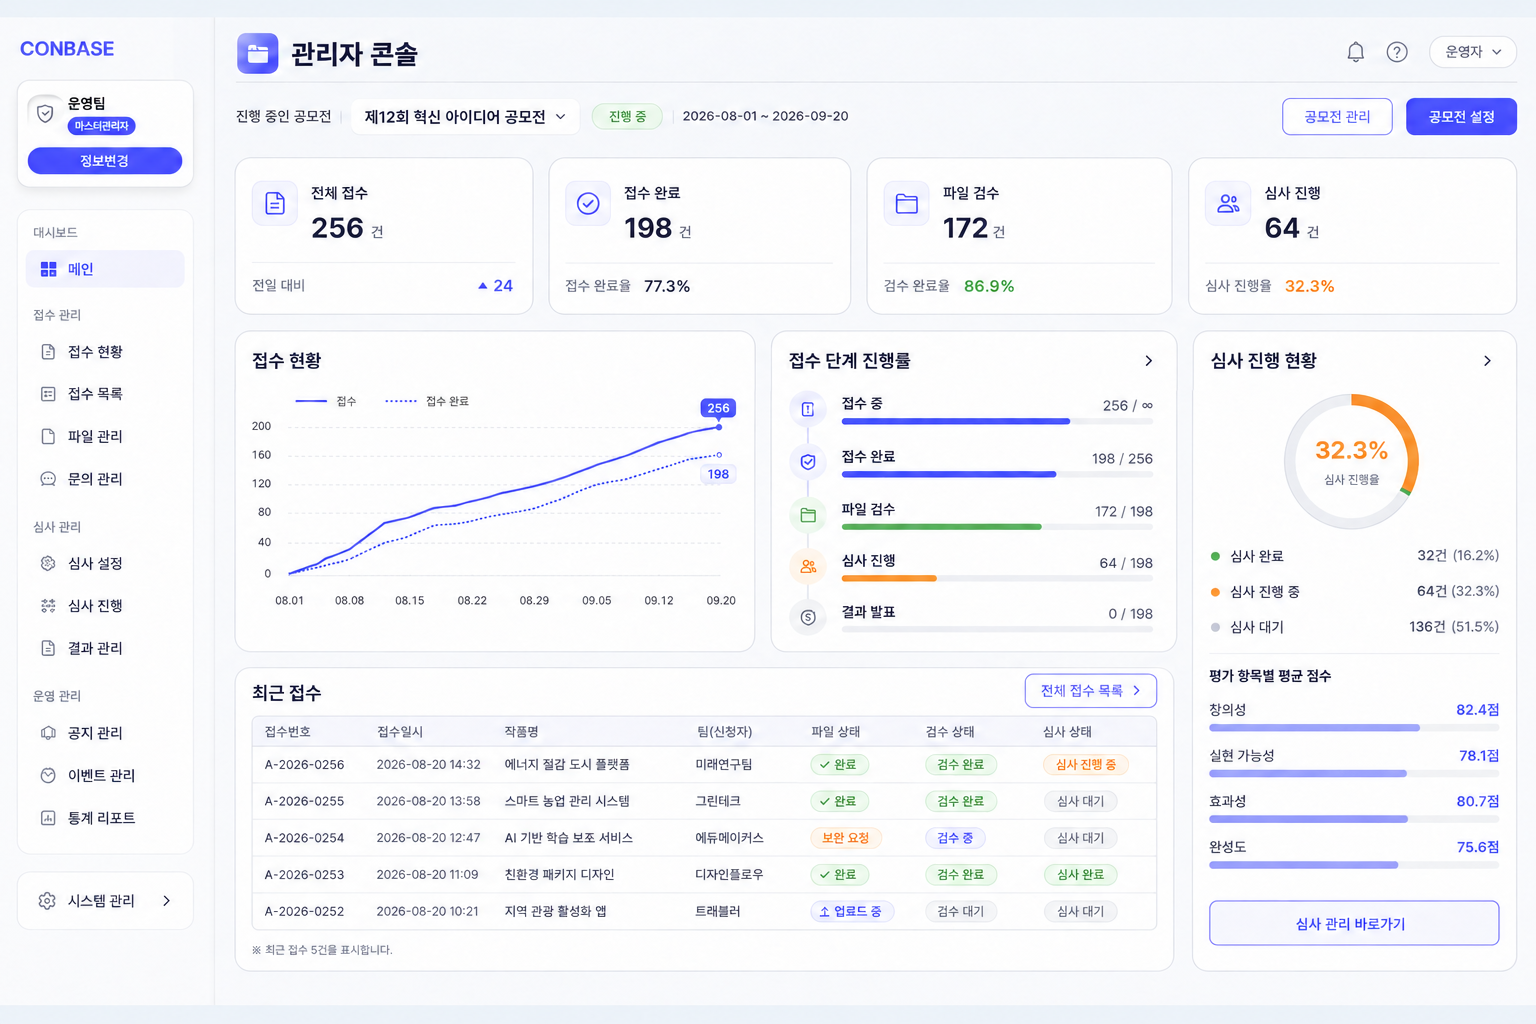Click the 접수 완료 checkmark circle icon
This screenshot has width=1536, height=1024.
(588, 204)
